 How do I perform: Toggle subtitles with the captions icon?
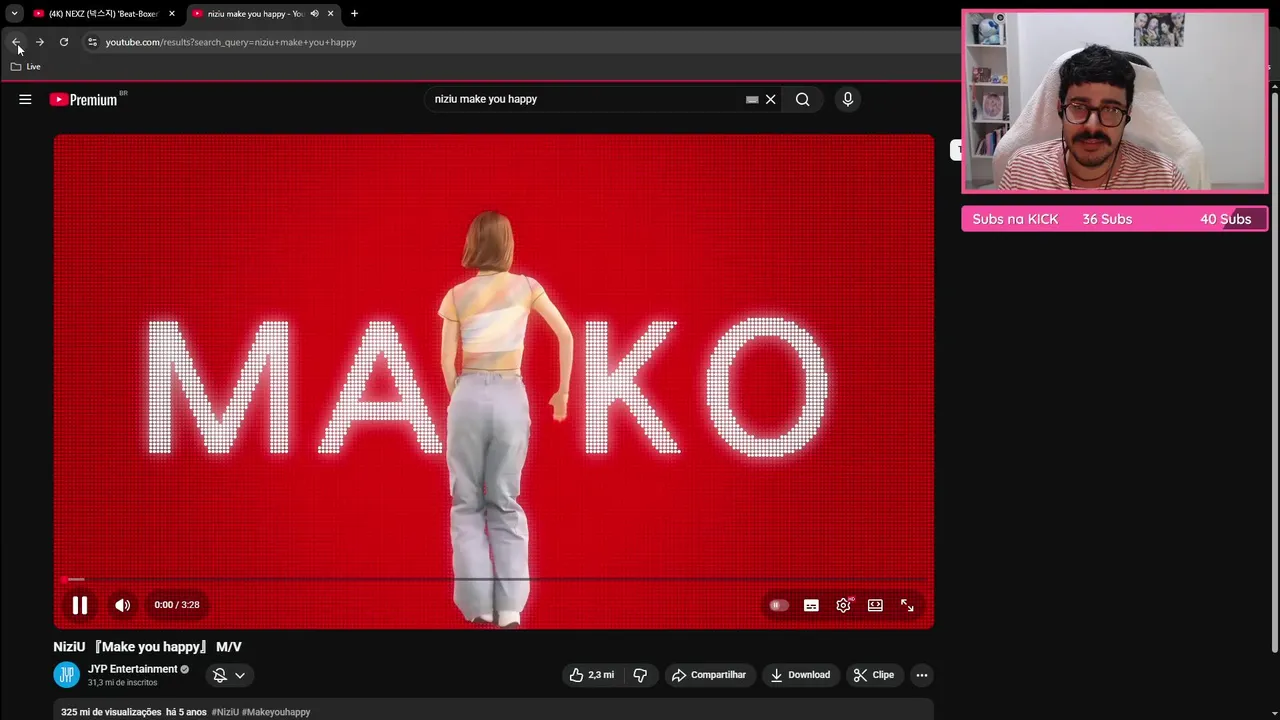(811, 605)
